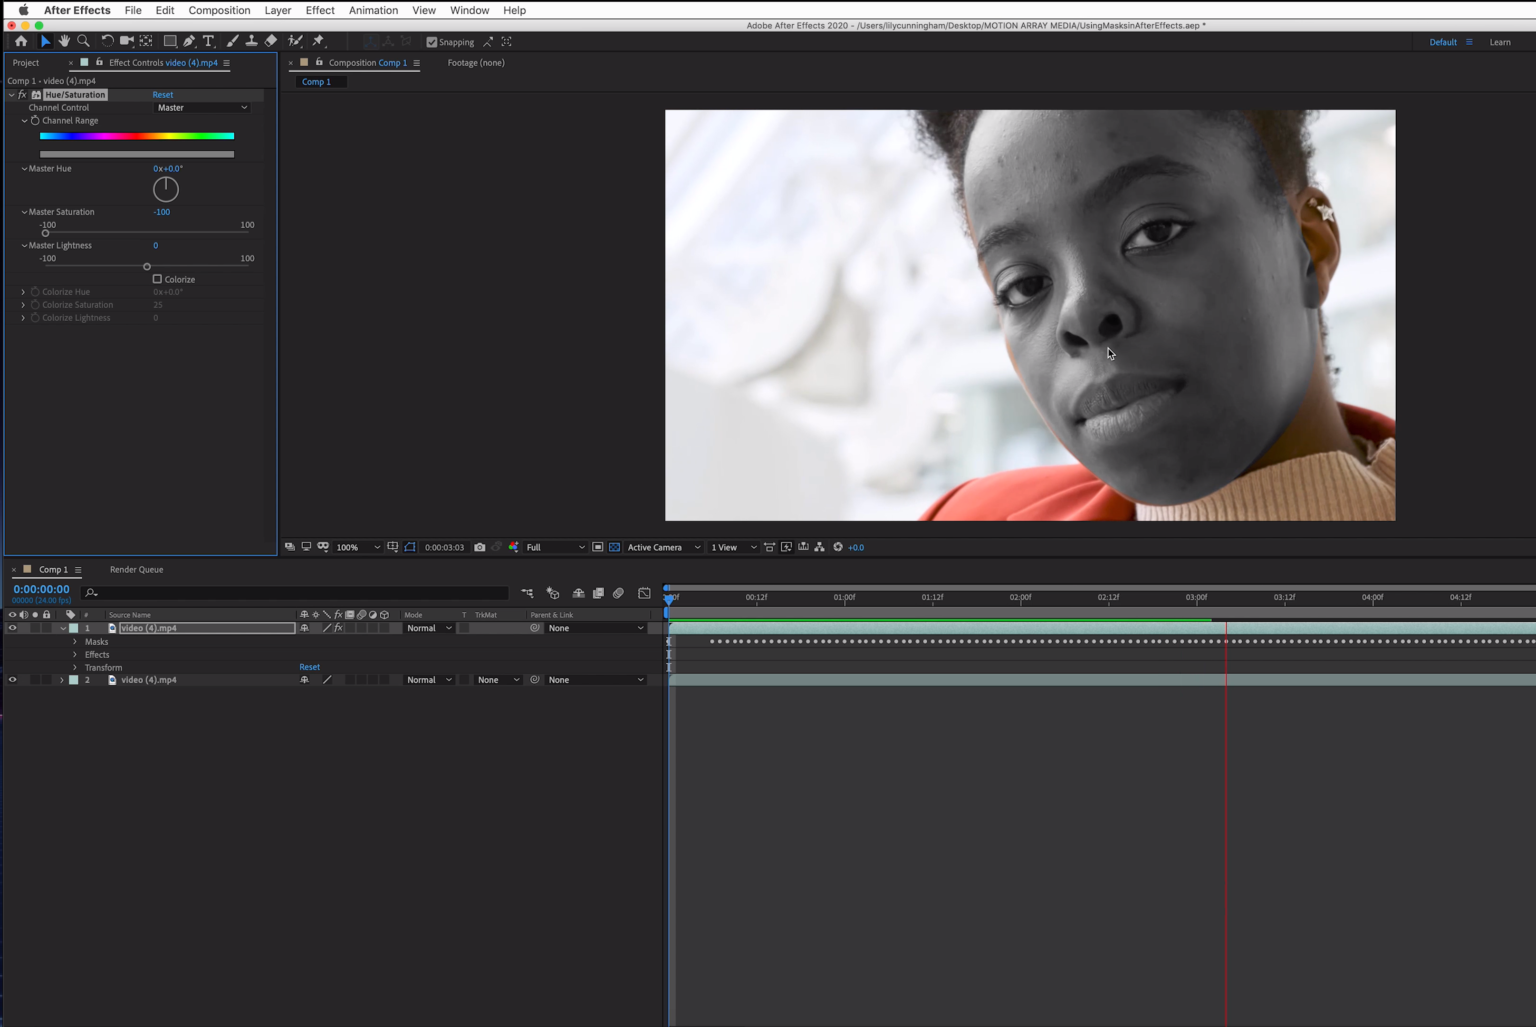Reset the Hue/Saturation effect
Image resolution: width=1536 pixels, height=1027 pixels.
point(162,94)
